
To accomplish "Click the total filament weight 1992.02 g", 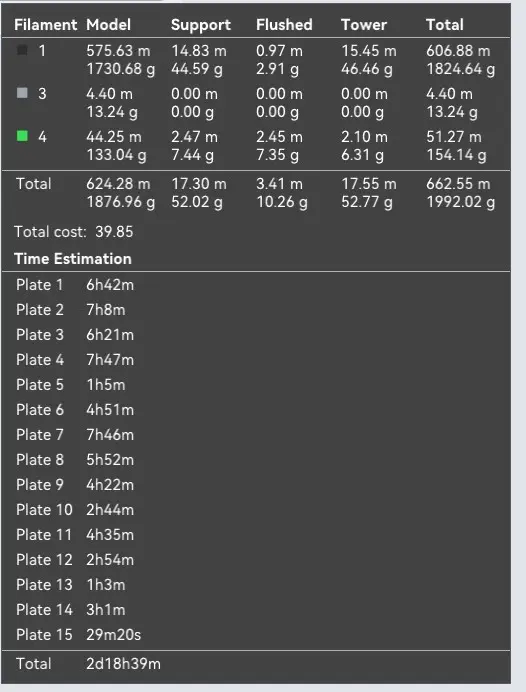I will (460, 203).
